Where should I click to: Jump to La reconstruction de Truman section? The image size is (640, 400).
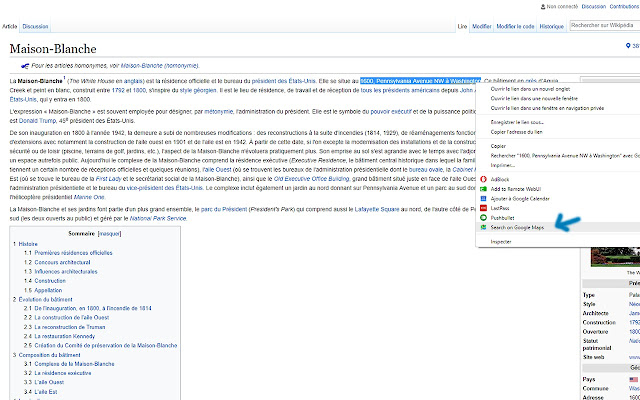(64, 327)
